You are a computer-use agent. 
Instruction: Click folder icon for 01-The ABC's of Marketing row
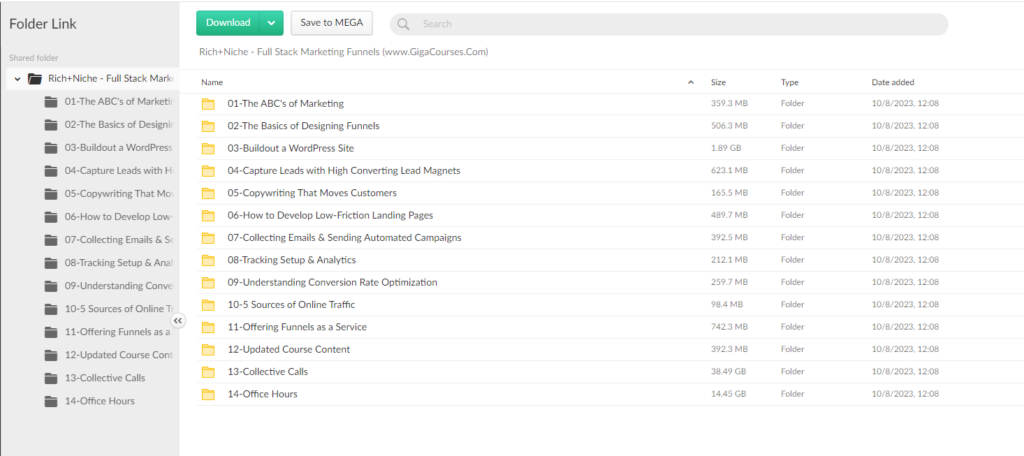click(x=208, y=103)
